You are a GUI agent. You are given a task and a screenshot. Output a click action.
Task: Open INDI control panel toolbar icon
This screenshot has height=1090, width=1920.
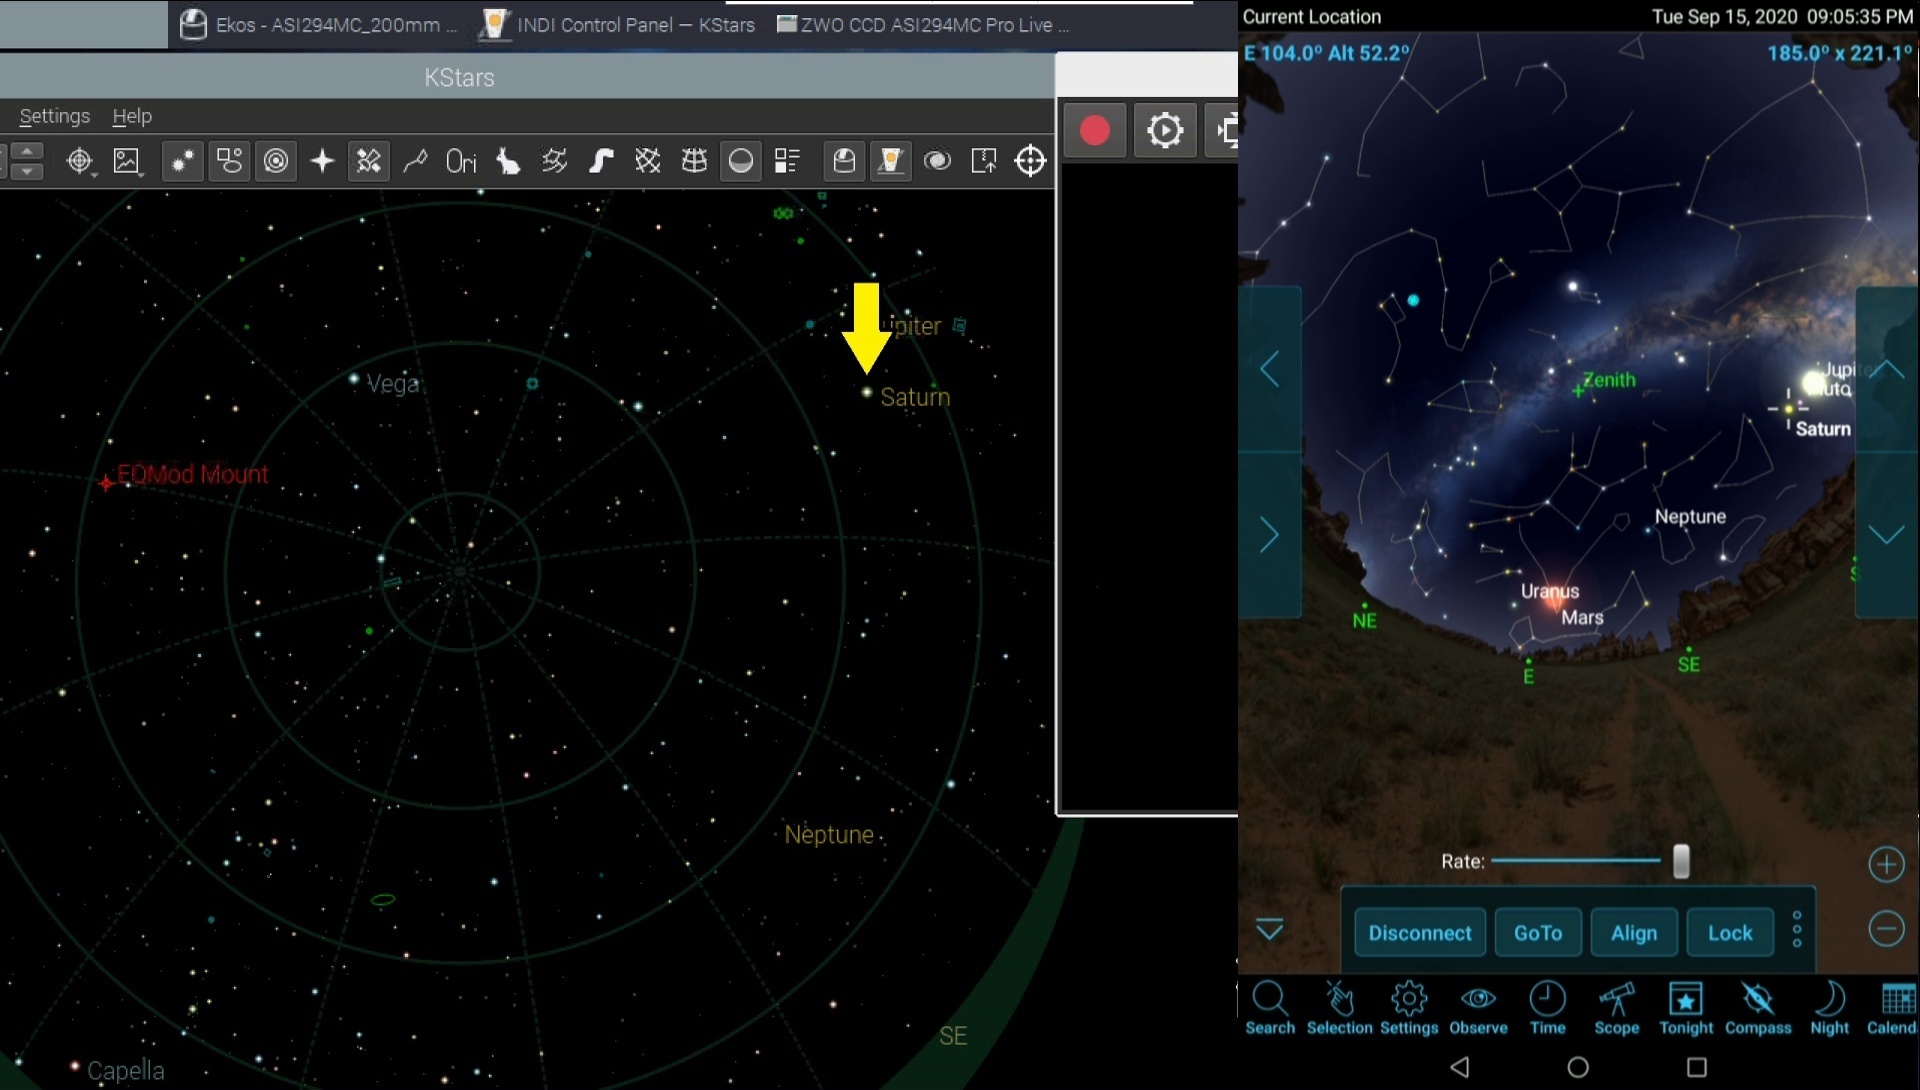click(890, 161)
